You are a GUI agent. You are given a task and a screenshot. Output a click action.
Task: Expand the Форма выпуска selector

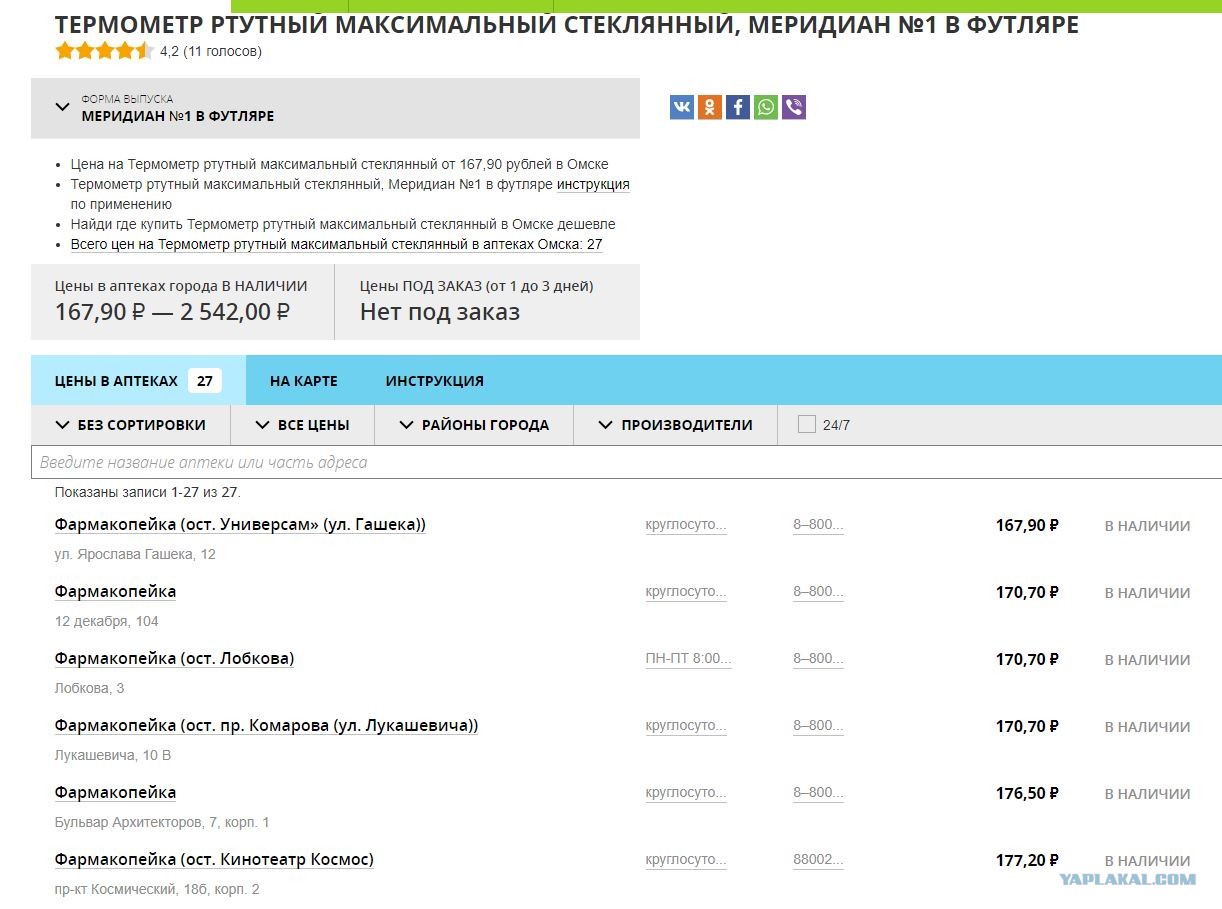pos(335,108)
